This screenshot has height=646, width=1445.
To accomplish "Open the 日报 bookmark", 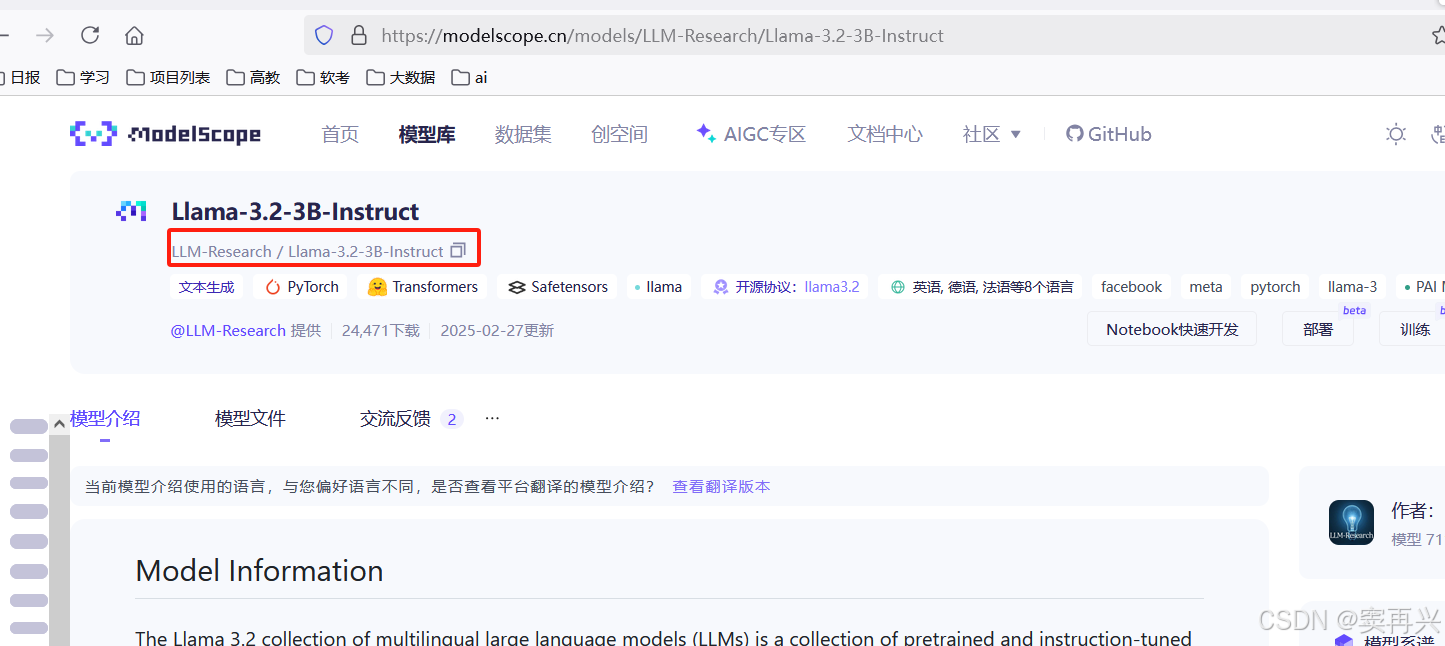I will tap(21, 77).
